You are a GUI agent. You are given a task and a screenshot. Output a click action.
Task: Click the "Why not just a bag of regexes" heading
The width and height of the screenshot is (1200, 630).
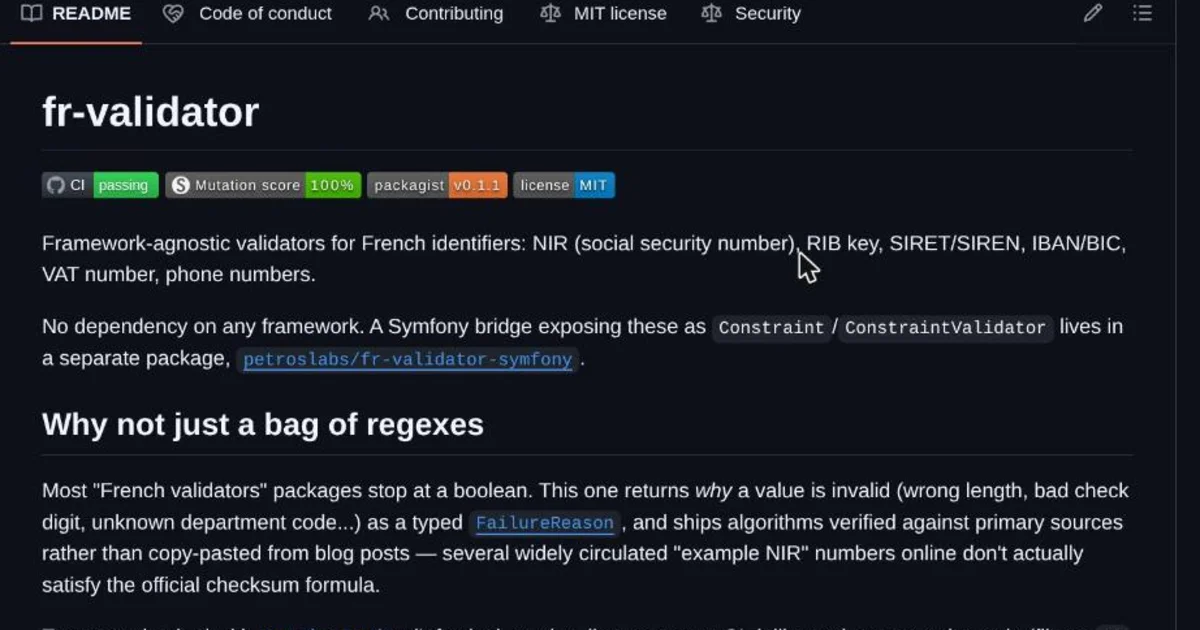pyautogui.click(x=263, y=424)
